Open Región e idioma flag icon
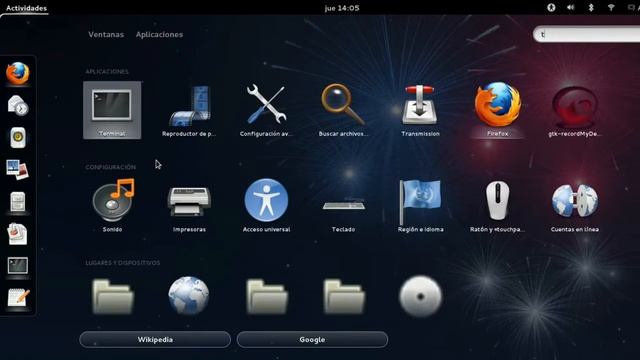 (x=420, y=202)
